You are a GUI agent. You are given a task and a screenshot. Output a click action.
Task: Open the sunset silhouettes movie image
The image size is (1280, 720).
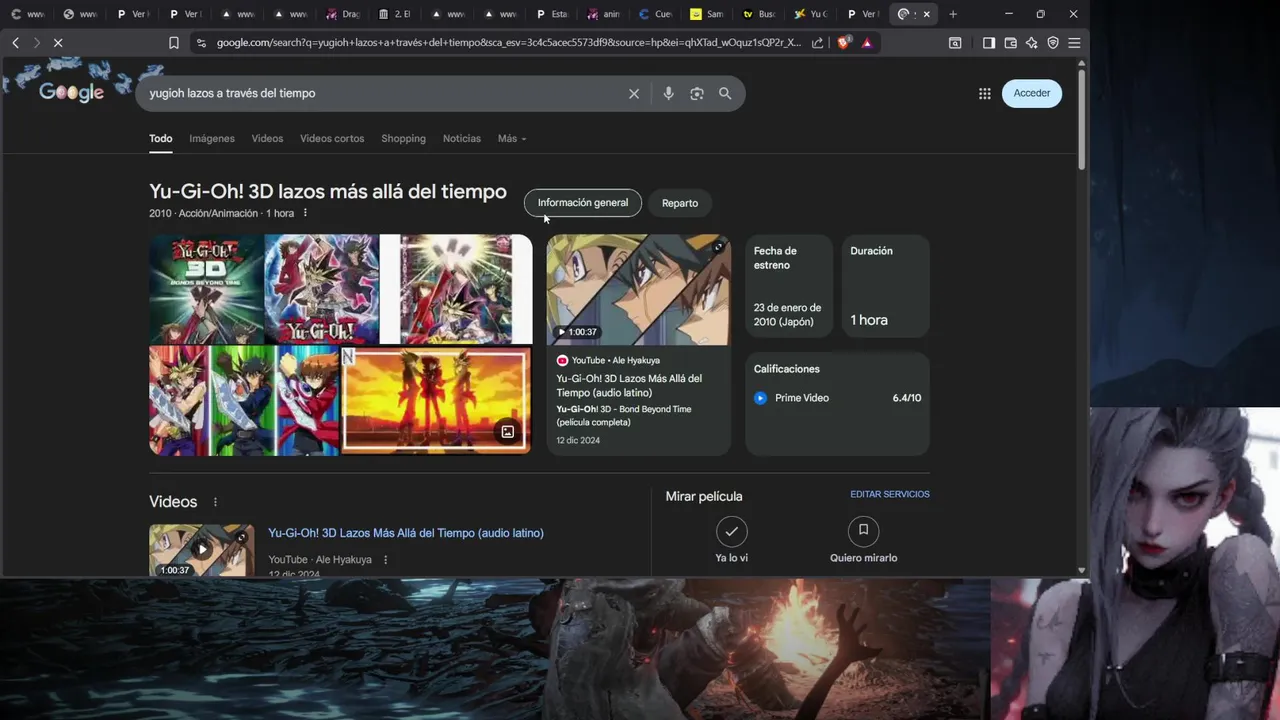coord(436,401)
